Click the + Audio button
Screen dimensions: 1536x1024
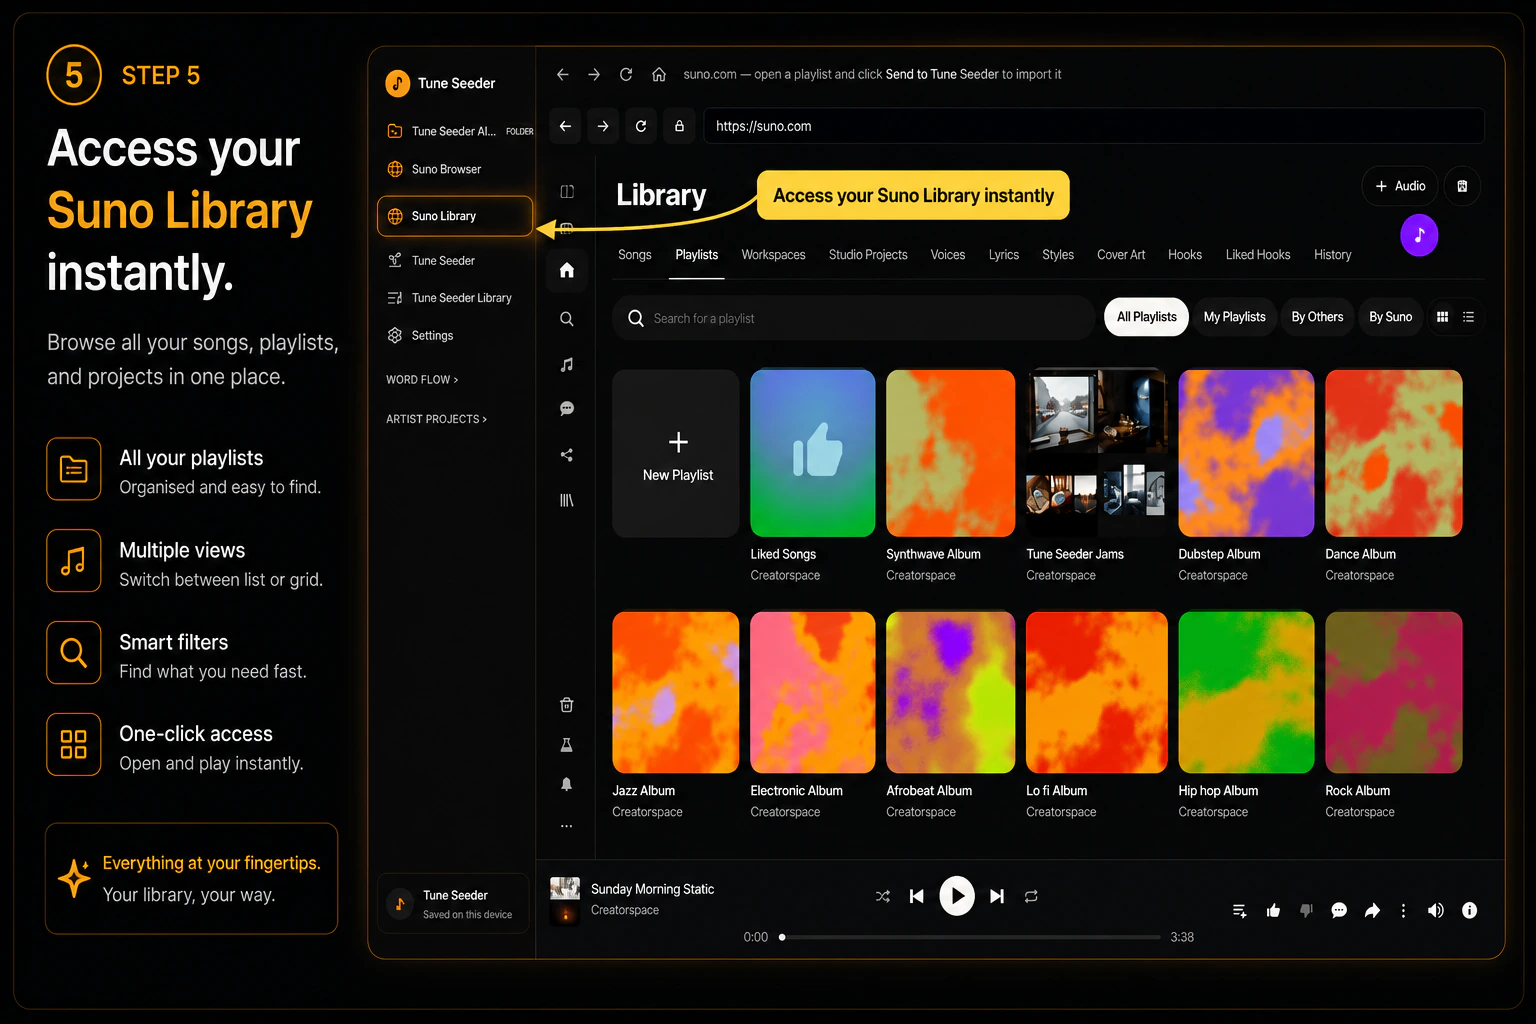click(1400, 186)
